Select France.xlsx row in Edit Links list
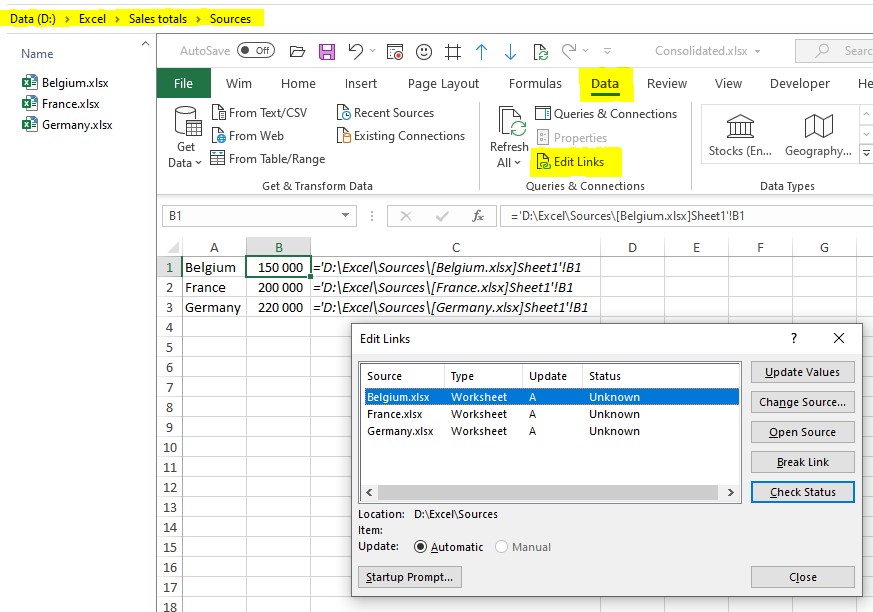Image resolution: width=873 pixels, height=612 pixels. tap(552, 414)
